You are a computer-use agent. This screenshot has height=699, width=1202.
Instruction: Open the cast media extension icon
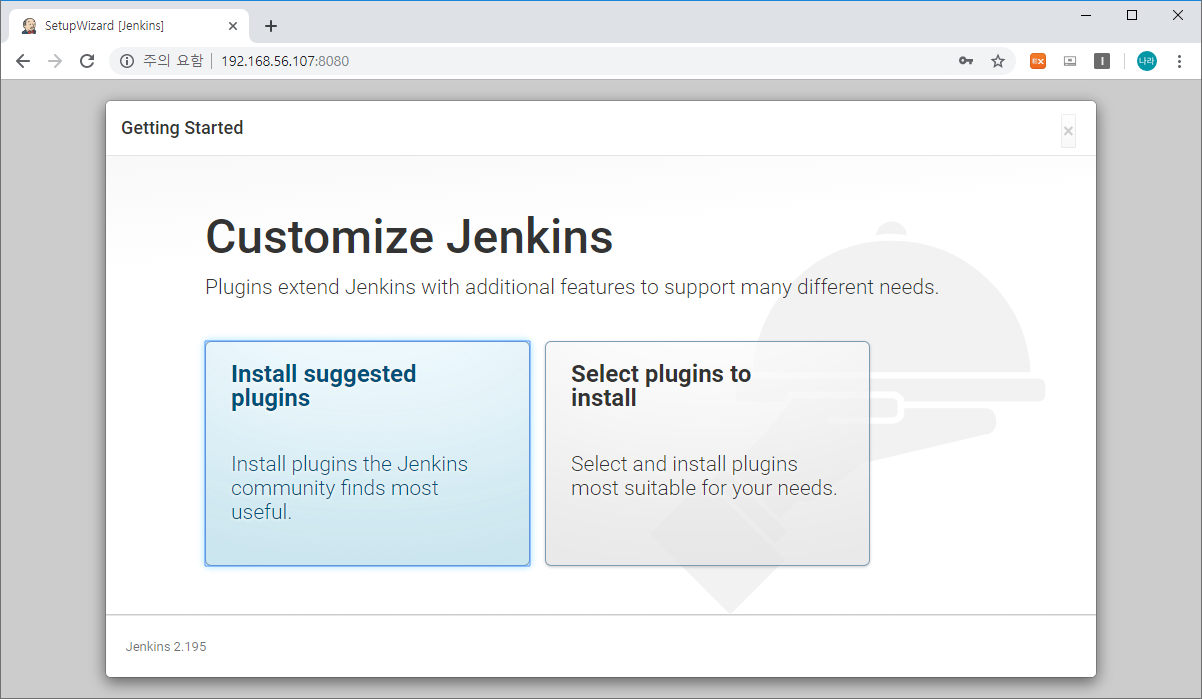coord(1070,61)
